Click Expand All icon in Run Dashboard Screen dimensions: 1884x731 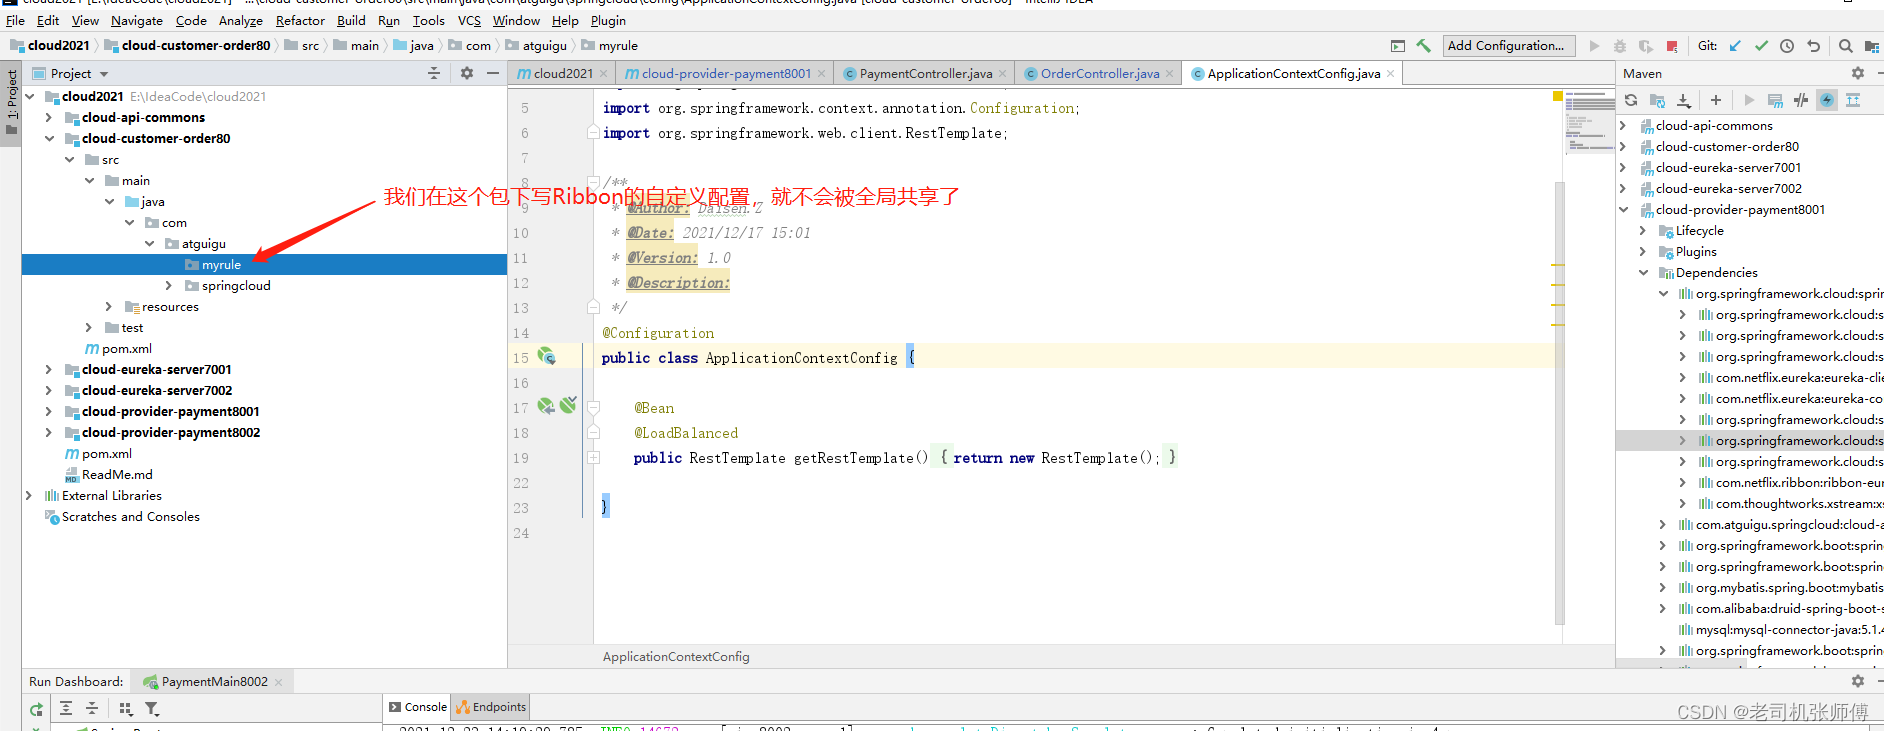click(x=66, y=708)
